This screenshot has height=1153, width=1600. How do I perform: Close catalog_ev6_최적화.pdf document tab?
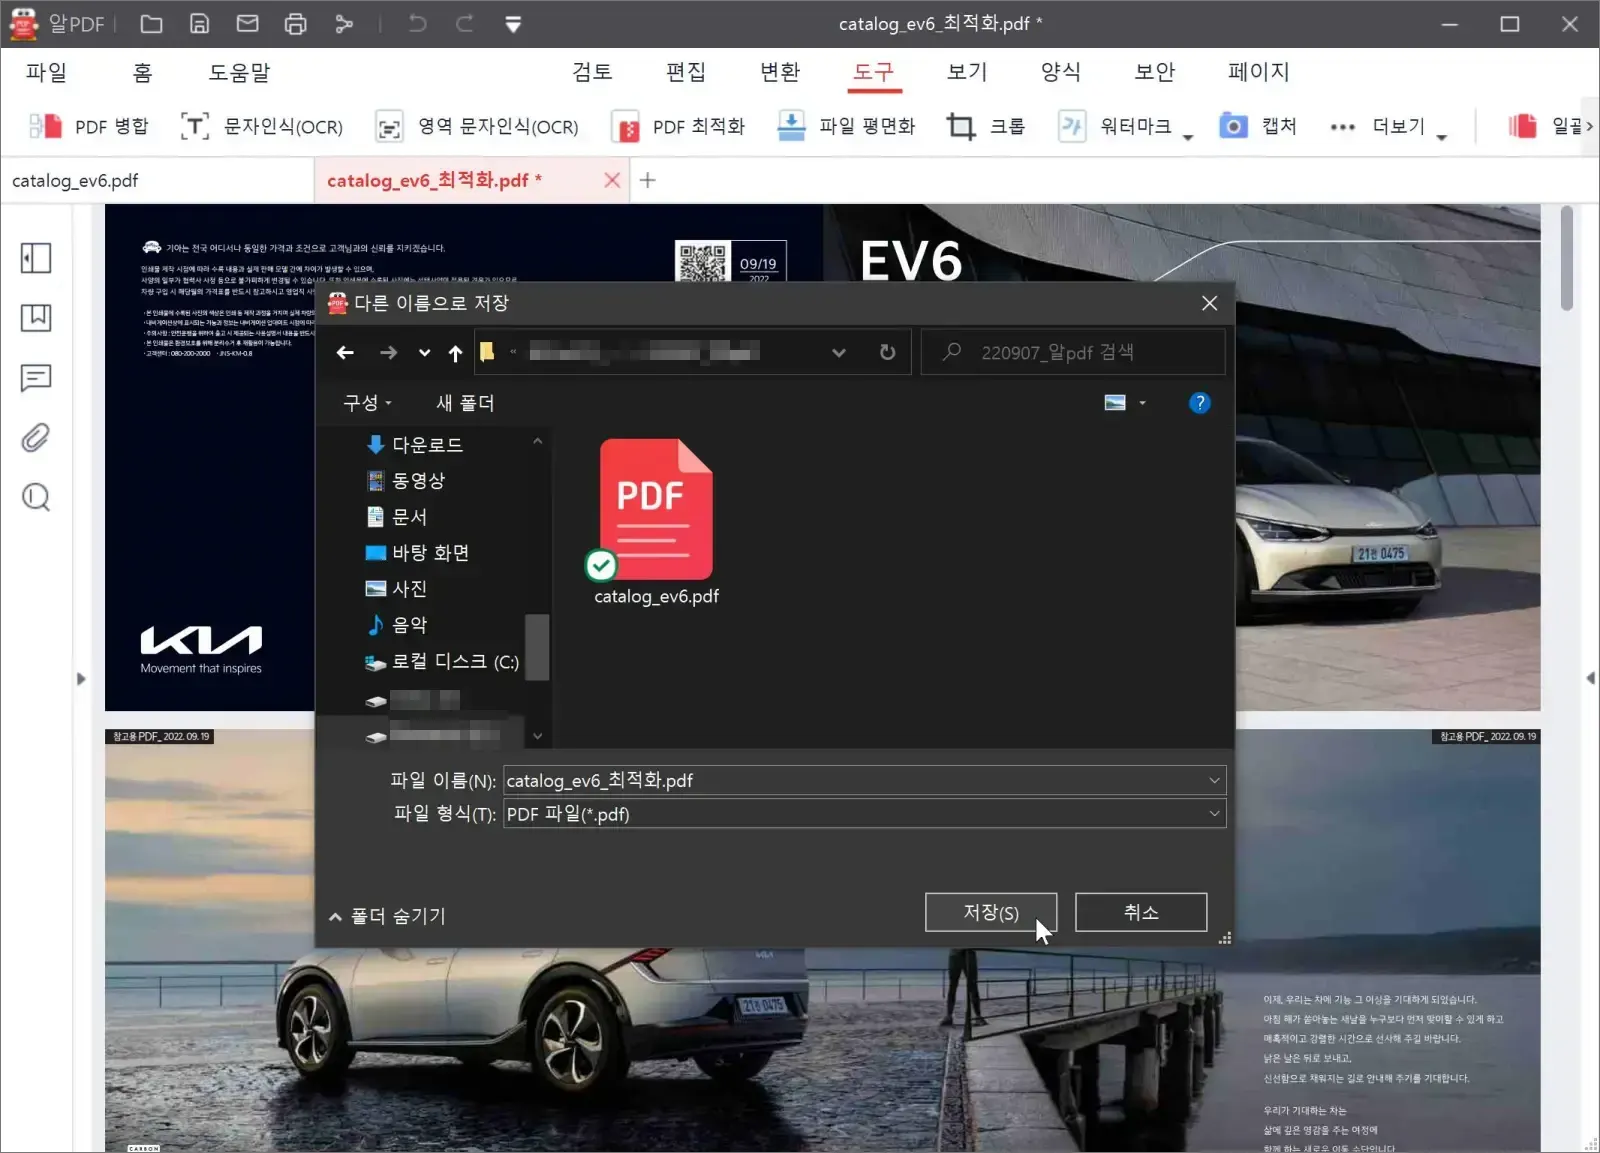point(612,181)
